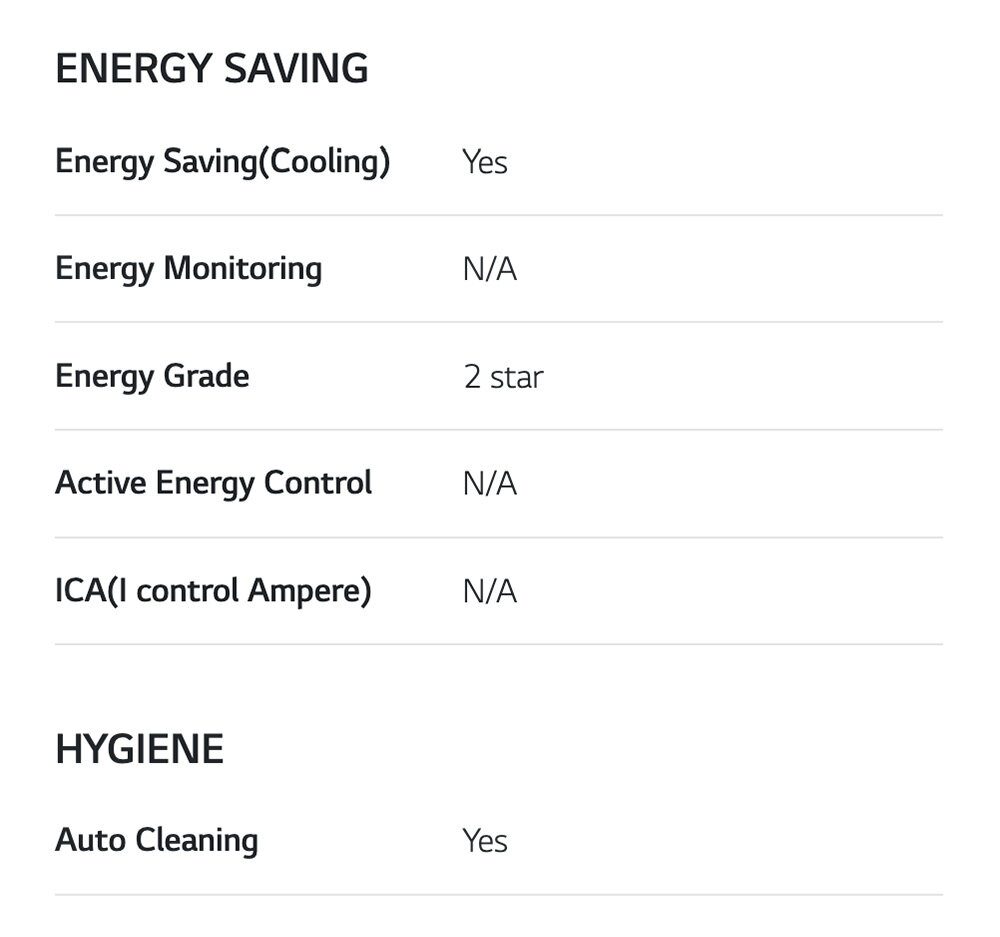
Task: Click the divider line below ICA(I control Ampere) row
Action: coord(498,644)
